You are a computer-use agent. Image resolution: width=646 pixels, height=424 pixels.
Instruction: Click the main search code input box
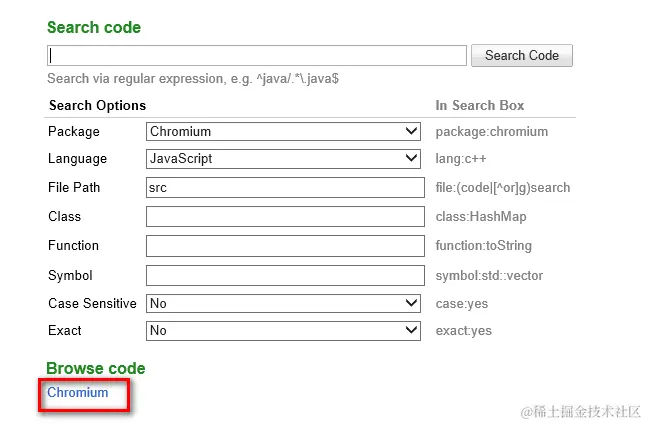pyautogui.click(x=257, y=56)
